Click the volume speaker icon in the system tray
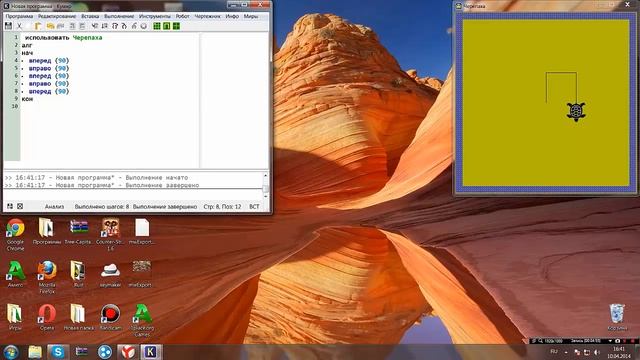This screenshot has width=640, height=360. (x=597, y=352)
